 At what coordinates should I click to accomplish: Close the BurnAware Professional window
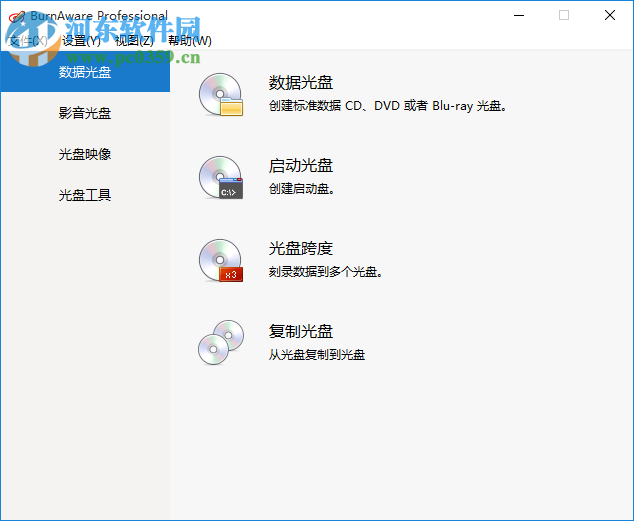point(610,15)
